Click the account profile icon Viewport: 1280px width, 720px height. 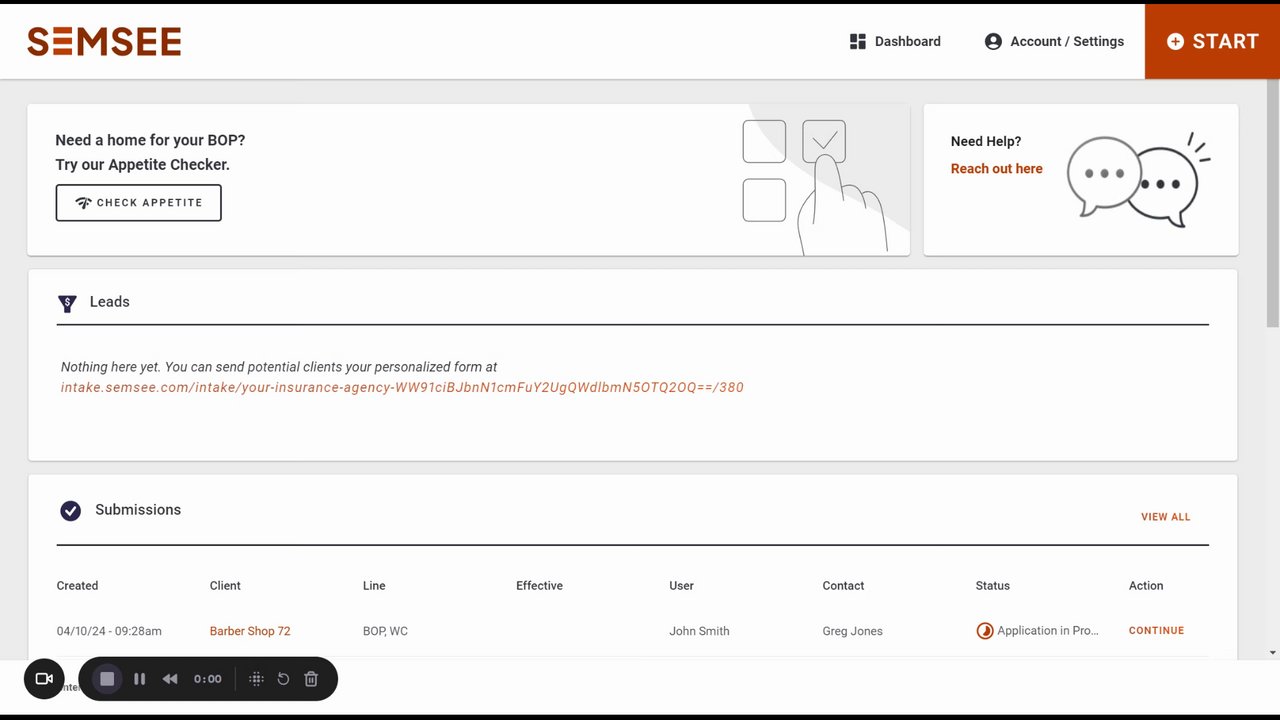993,41
